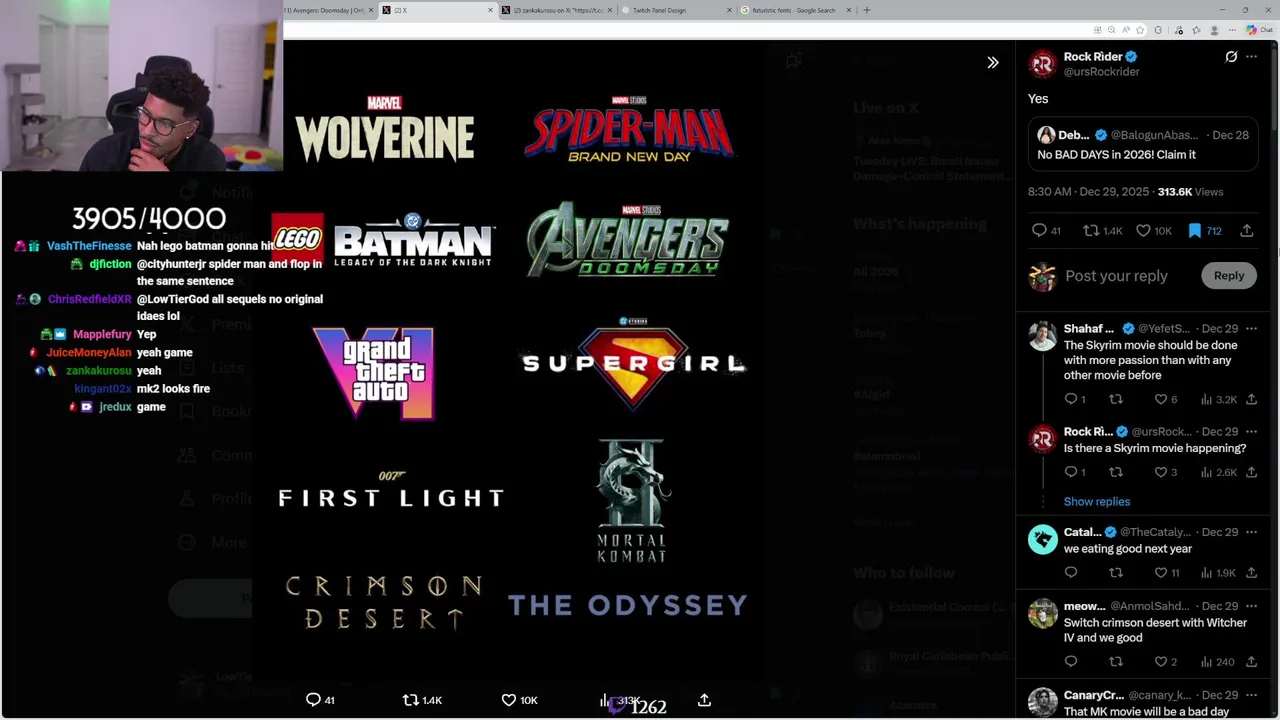This screenshot has height=720, width=1280.
Task: Select the active '(2) X' tab
Action: (x=437, y=10)
